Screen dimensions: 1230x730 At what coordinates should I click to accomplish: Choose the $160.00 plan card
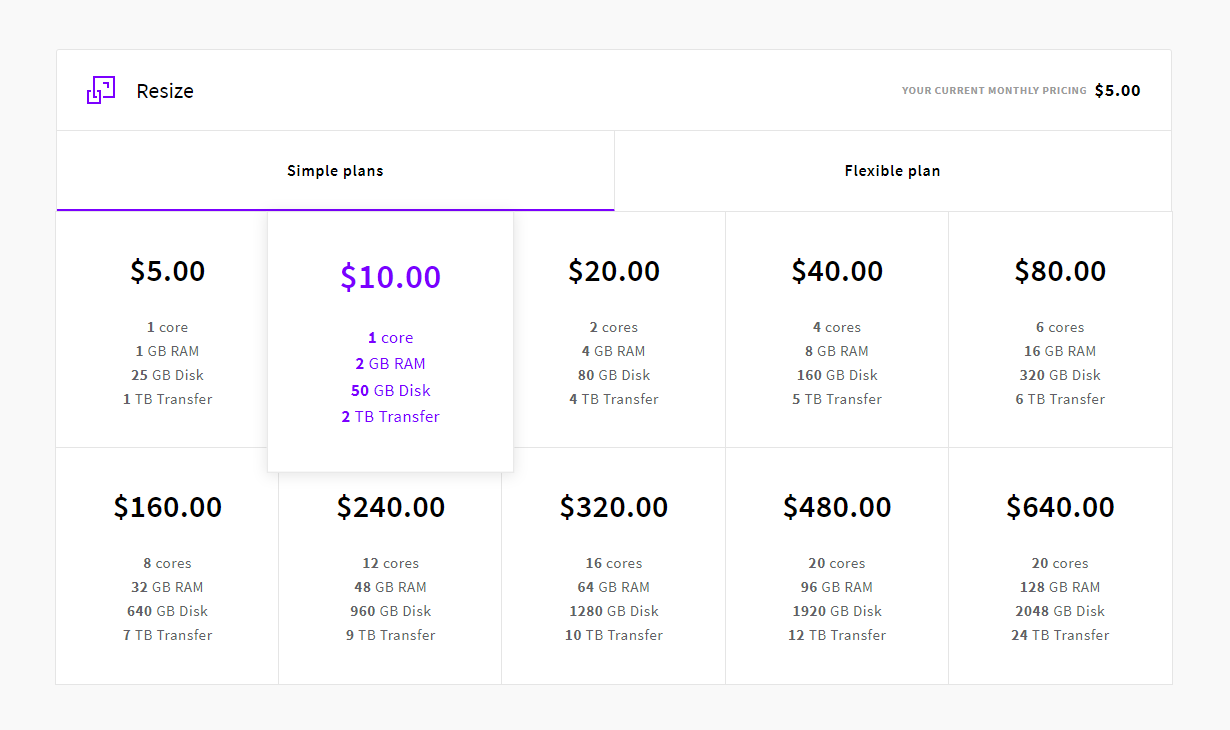(167, 566)
